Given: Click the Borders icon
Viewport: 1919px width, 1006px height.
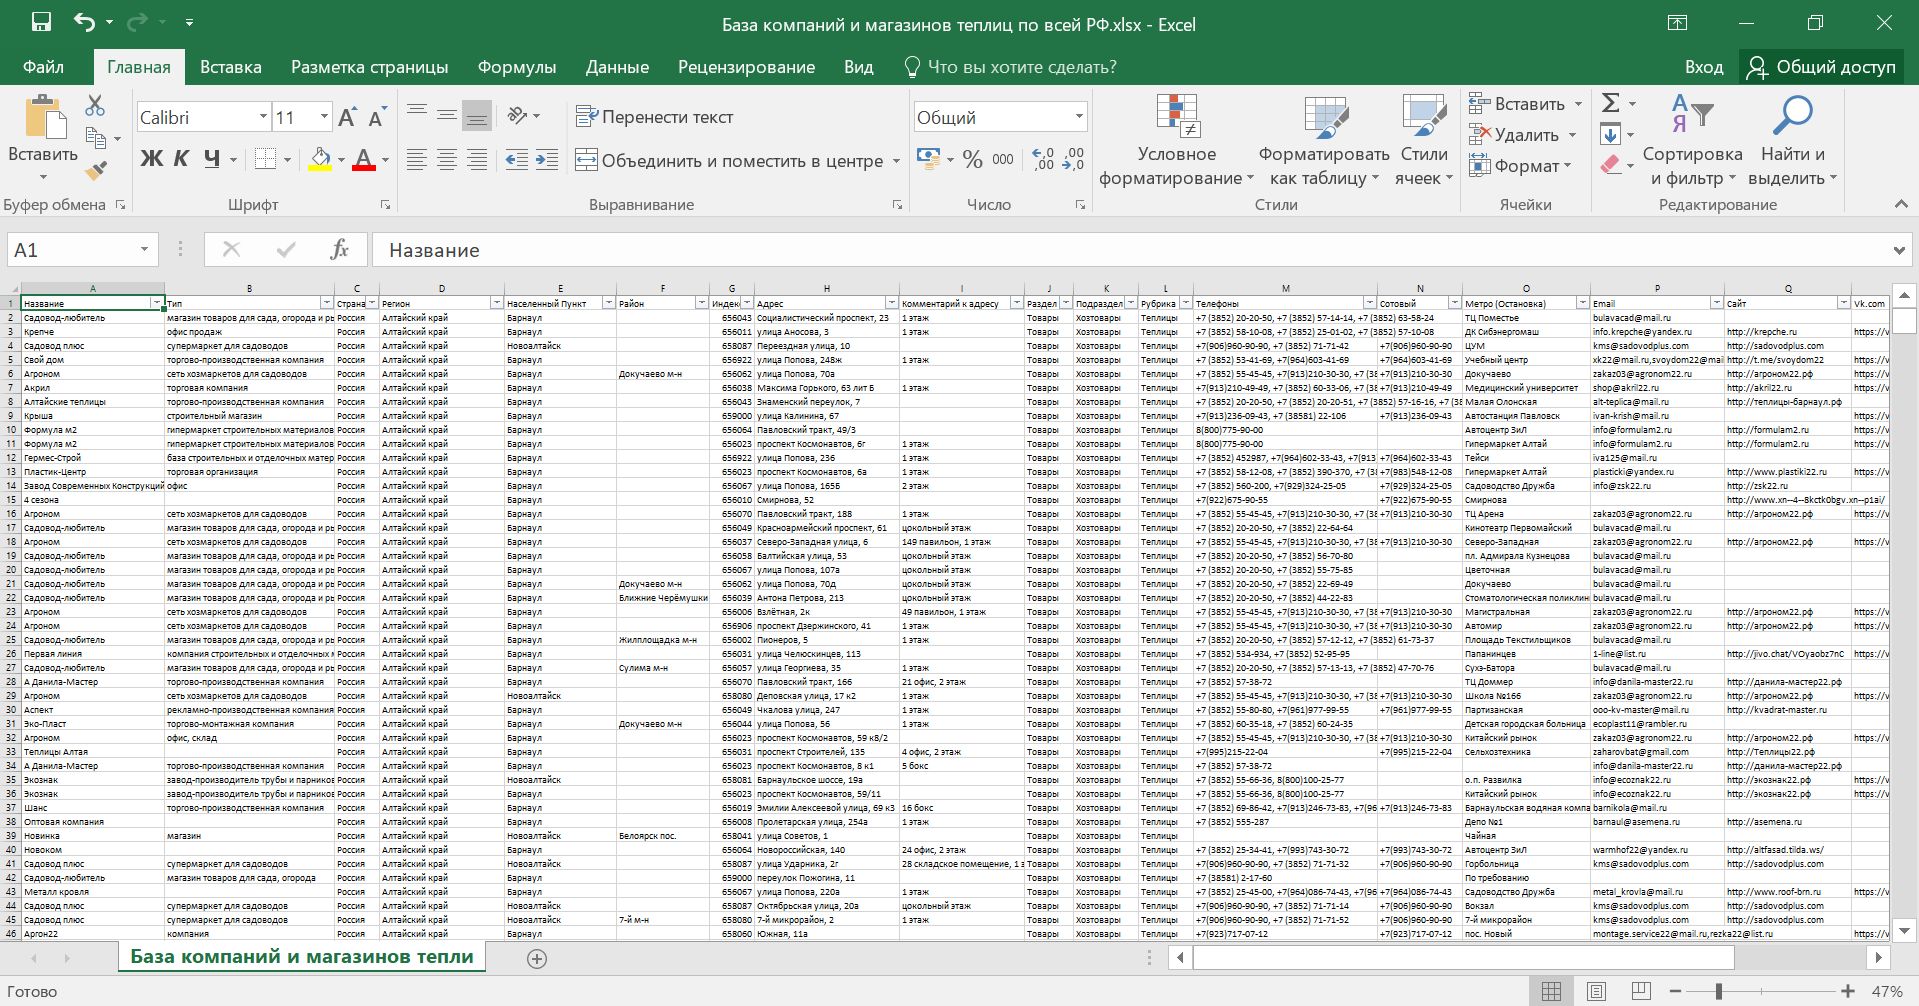Looking at the screenshot, I should click(x=265, y=159).
